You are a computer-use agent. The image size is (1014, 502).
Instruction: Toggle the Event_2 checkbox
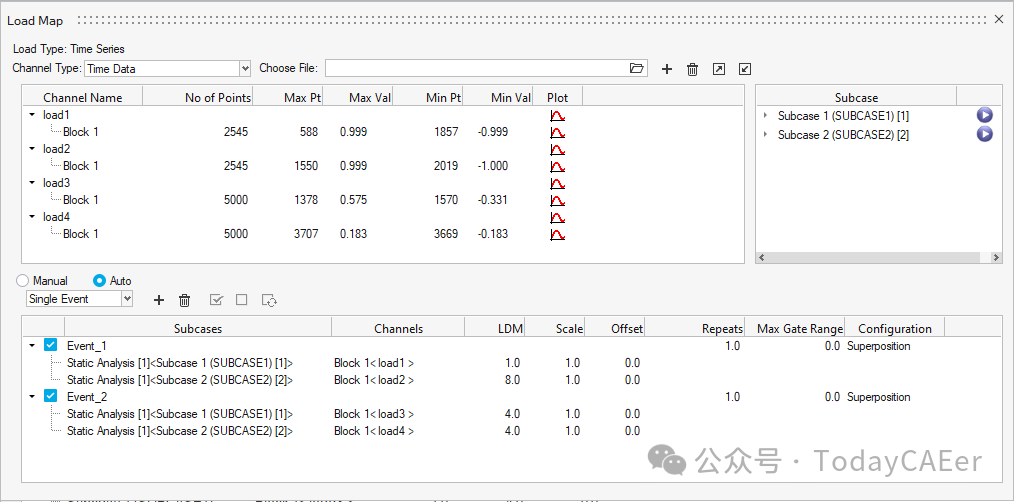(x=51, y=397)
